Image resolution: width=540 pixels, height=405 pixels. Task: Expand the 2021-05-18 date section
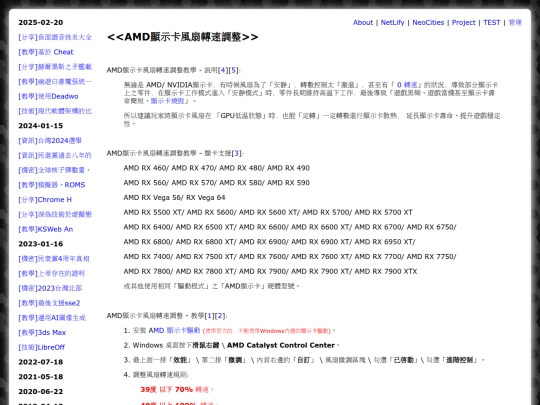[x=41, y=377]
